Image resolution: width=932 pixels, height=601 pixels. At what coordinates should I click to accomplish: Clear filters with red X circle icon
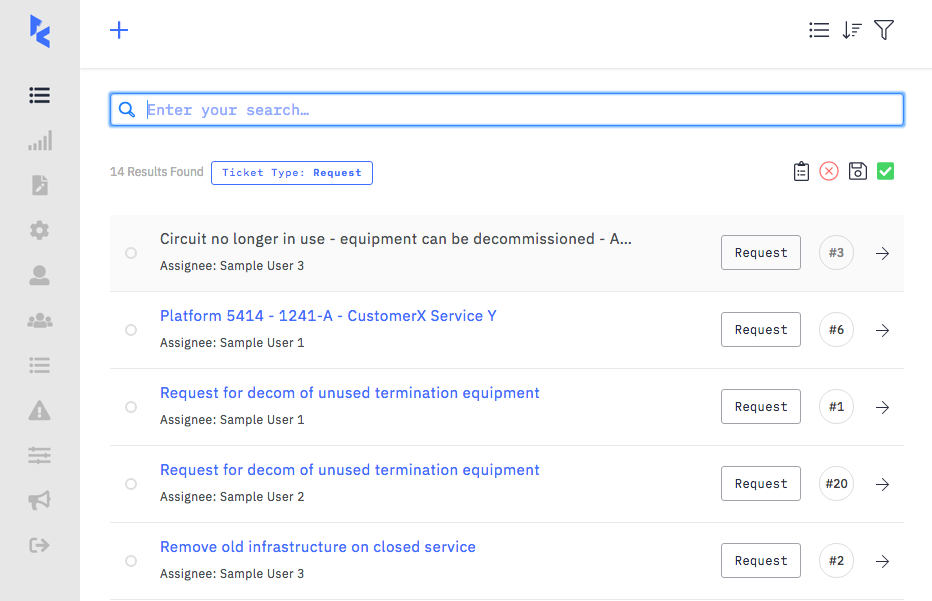(x=829, y=171)
